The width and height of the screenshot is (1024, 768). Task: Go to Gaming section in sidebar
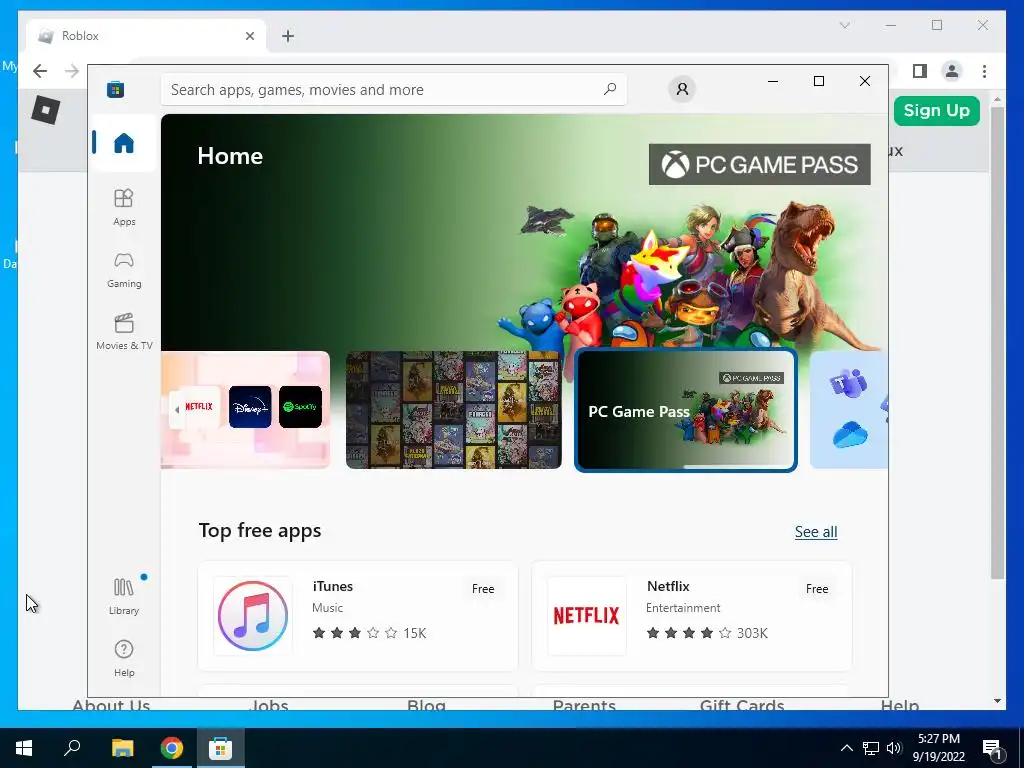click(x=124, y=270)
